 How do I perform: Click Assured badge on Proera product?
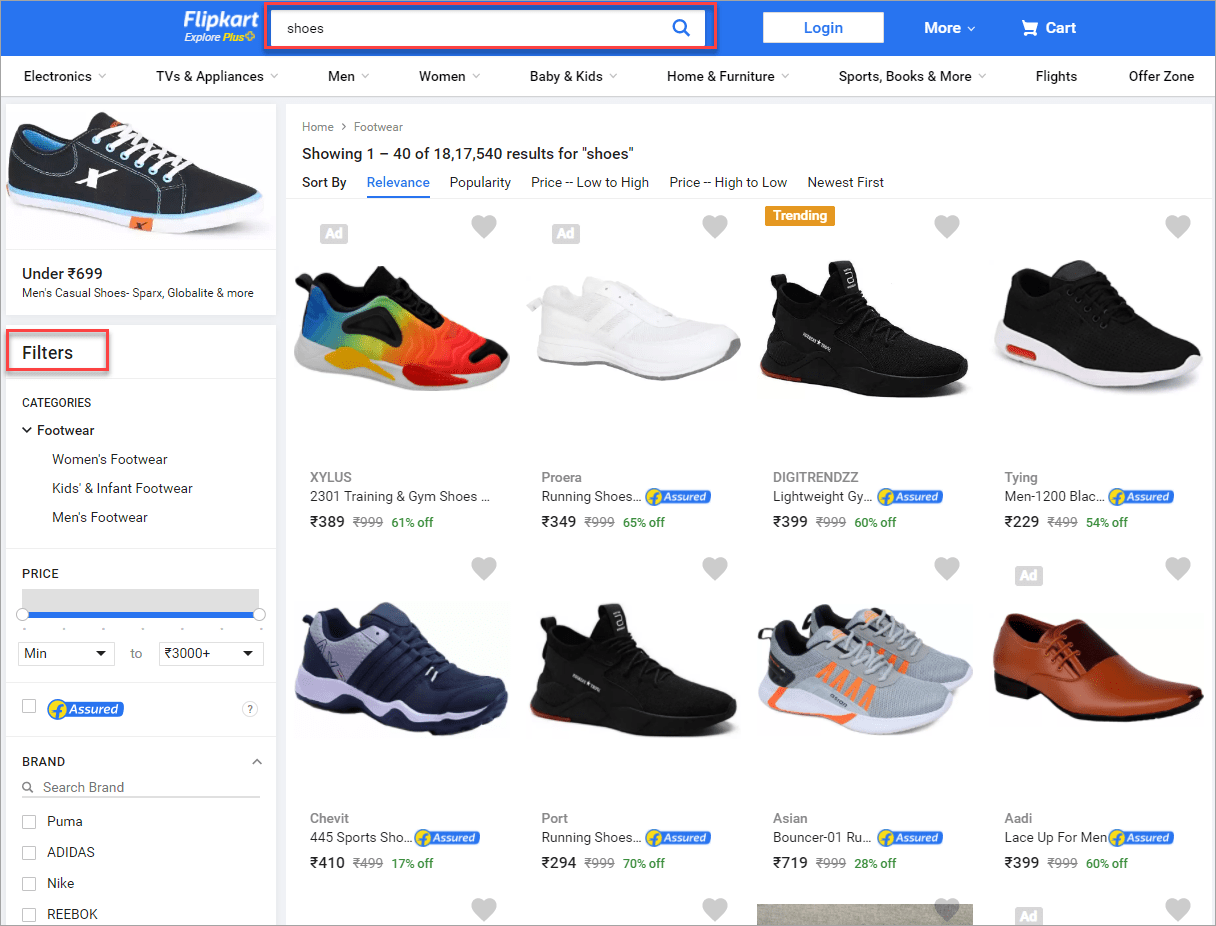click(677, 496)
